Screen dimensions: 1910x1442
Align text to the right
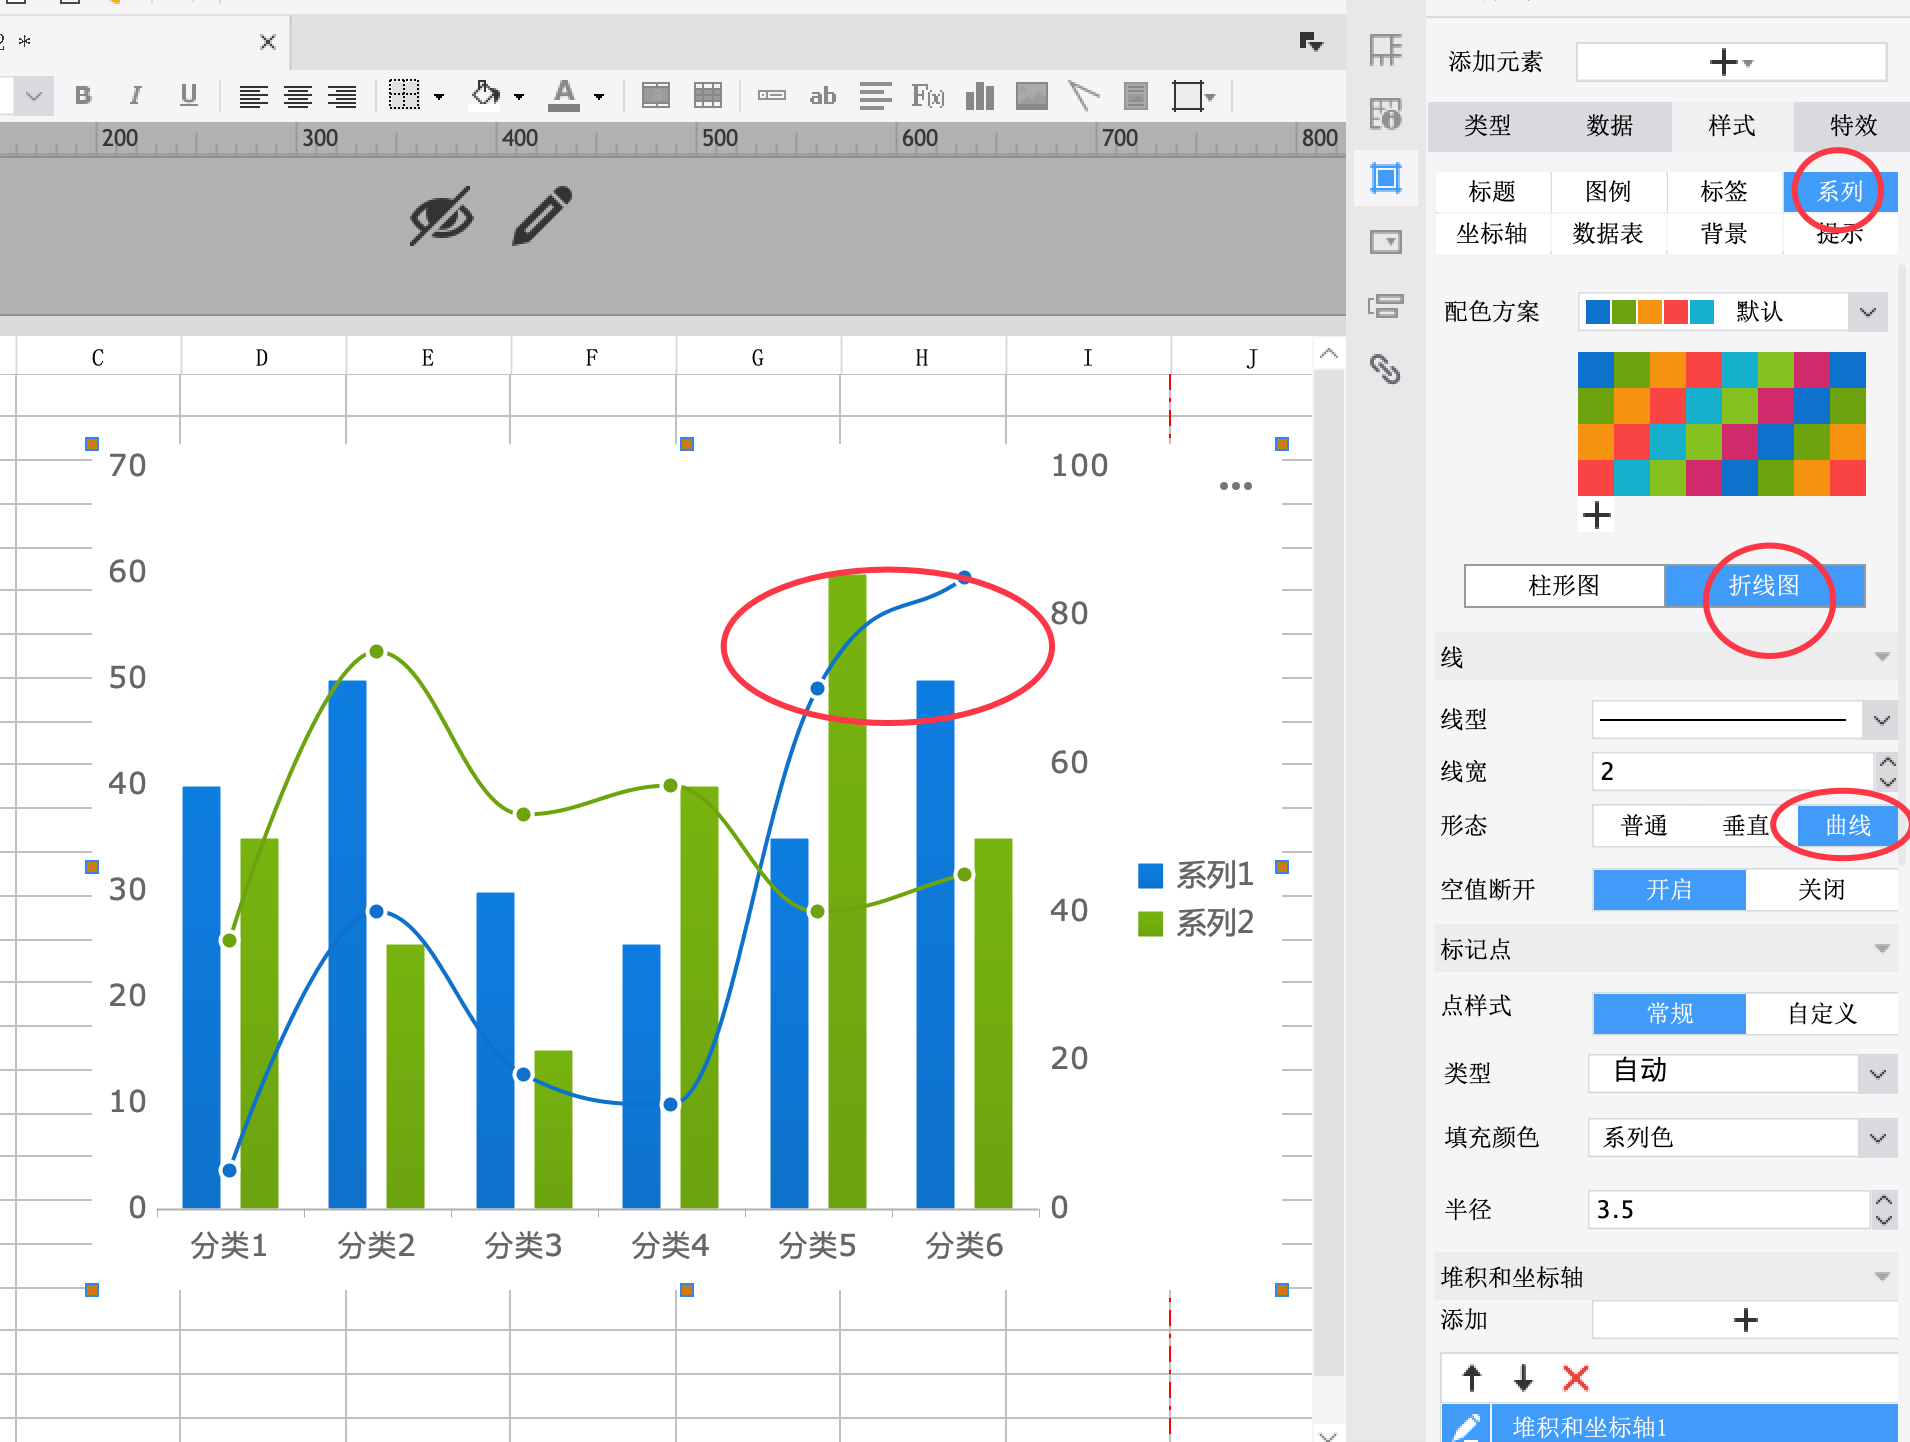coord(342,96)
